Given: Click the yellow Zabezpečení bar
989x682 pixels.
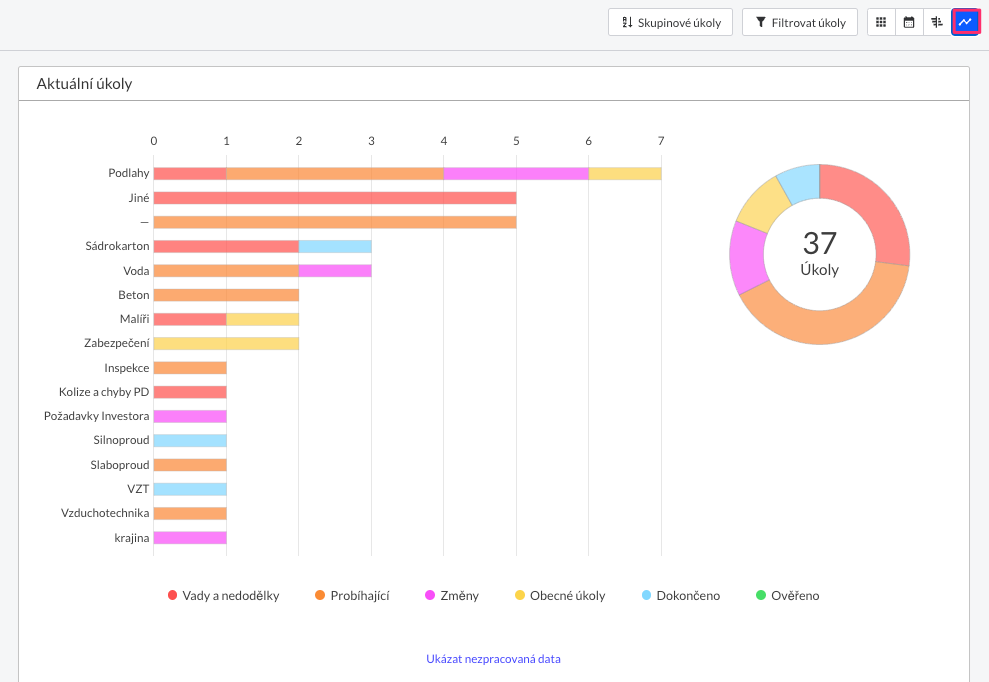Looking at the screenshot, I should pyautogui.click(x=226, y=343).
